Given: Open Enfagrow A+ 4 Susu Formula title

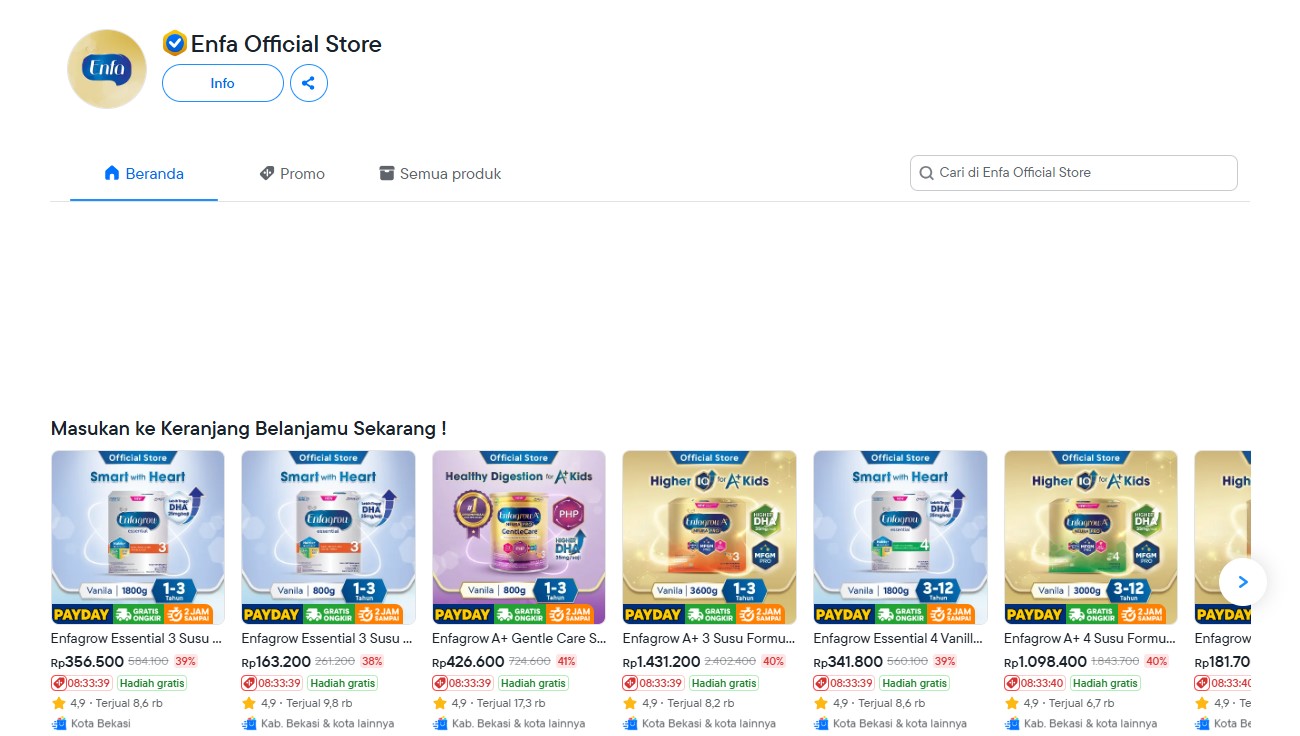Looking at the screenshot, I should (x=1091, y=638).
